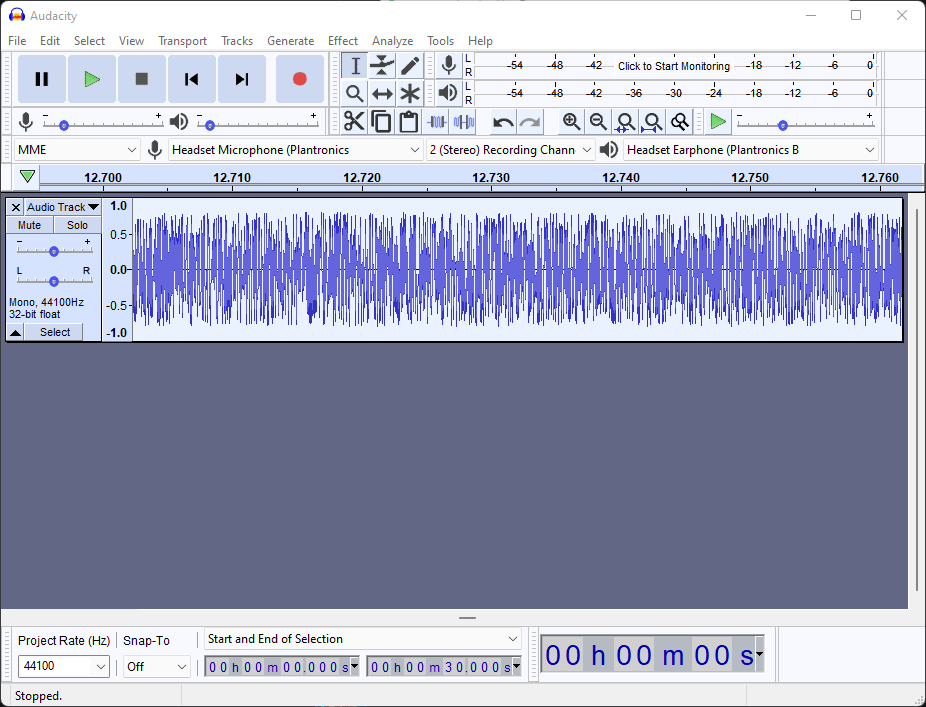Click the Skip to Start button
This screenshot has height=707, width=926.
[192, 79]
